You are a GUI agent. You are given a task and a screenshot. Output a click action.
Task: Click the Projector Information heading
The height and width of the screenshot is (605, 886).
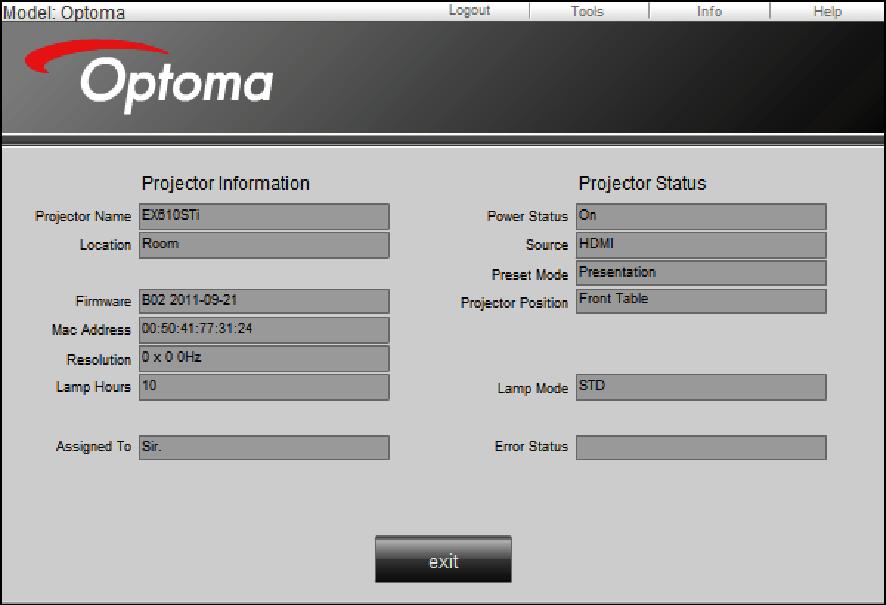point(225,184)
